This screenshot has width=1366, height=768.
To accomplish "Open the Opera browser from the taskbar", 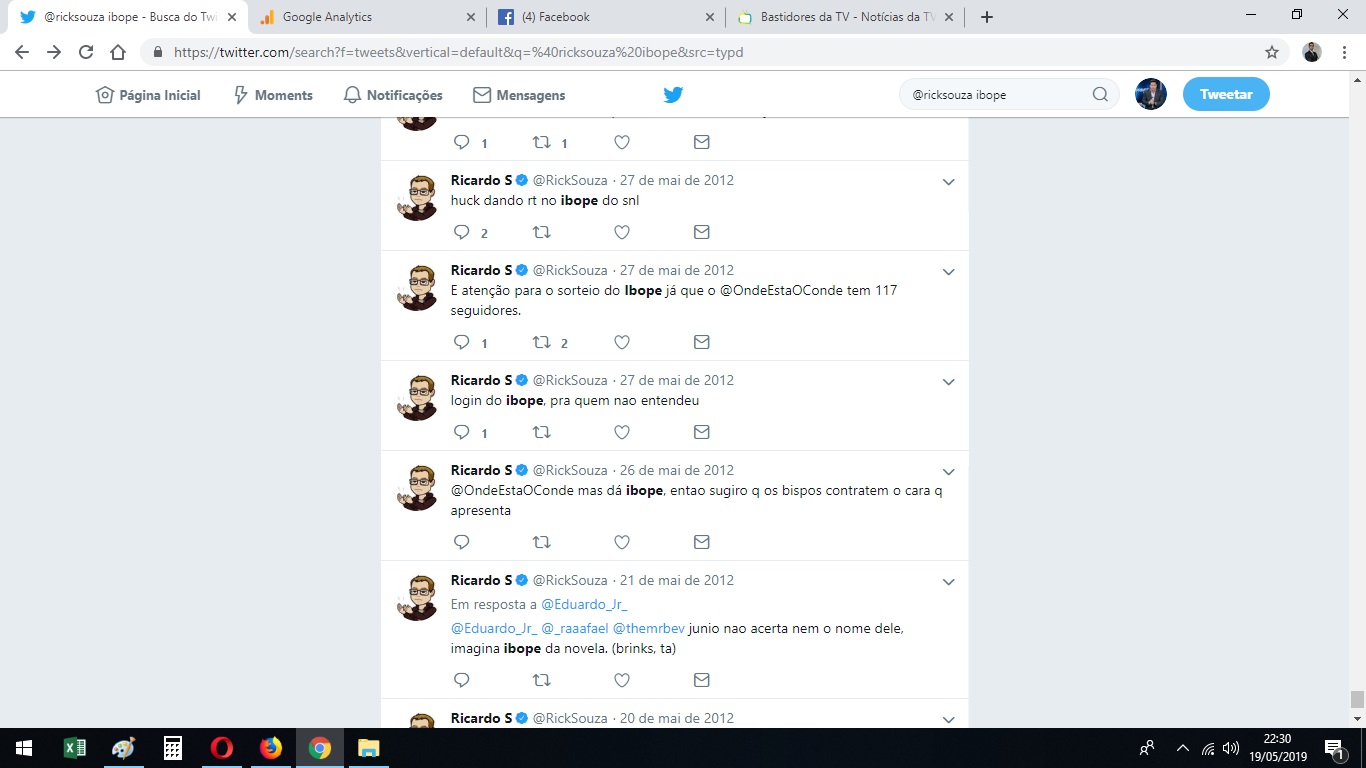I will click(x=222, y=748).
